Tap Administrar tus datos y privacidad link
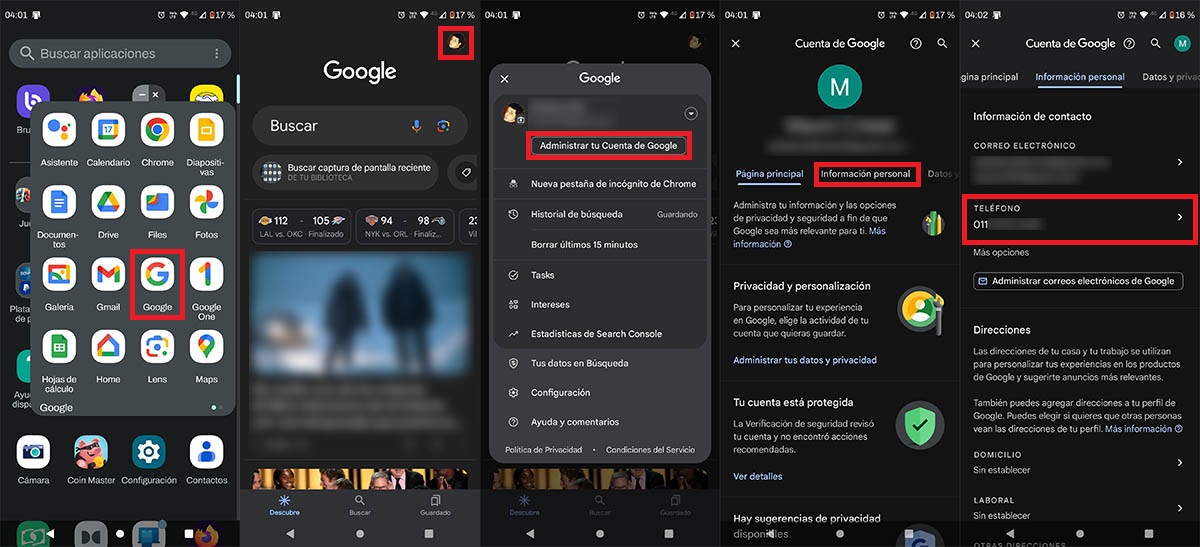This screenshot has height=547, width=1200. click(805, 360)
